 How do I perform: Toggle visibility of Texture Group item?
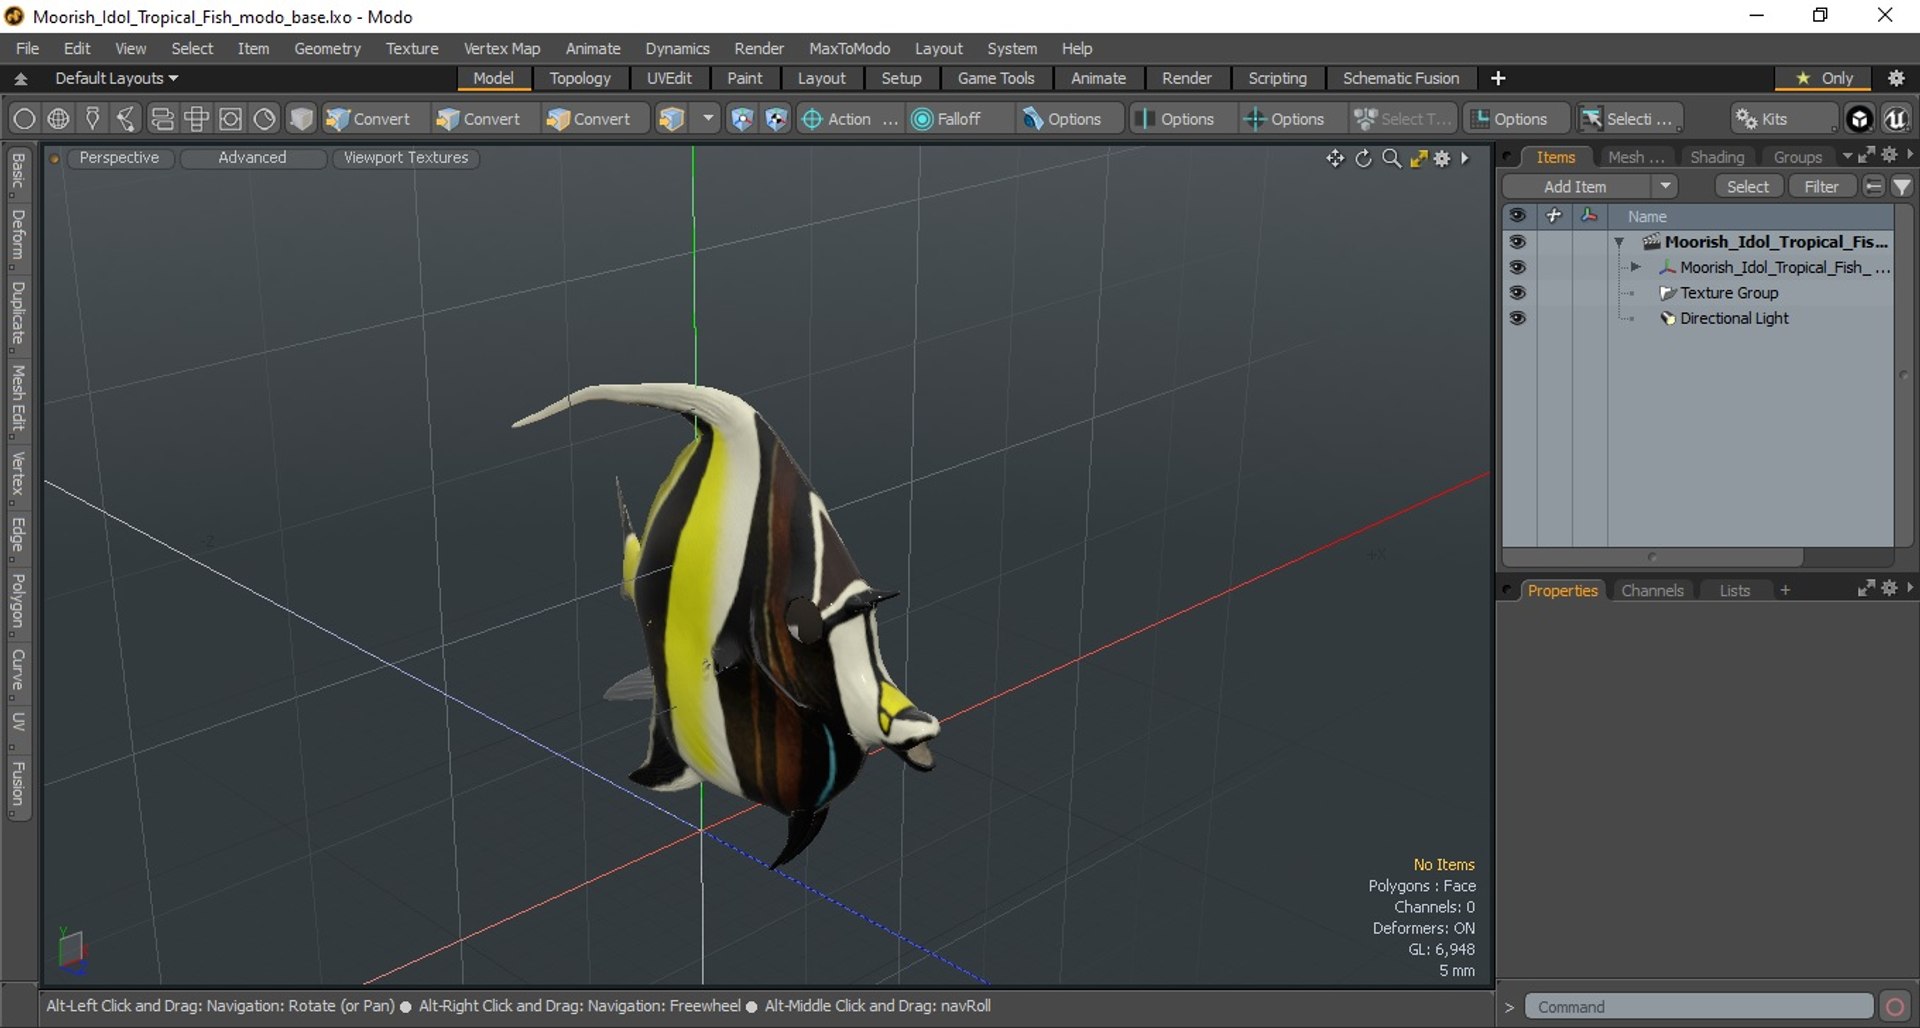pyautogui.click(x=1517, y=293)
